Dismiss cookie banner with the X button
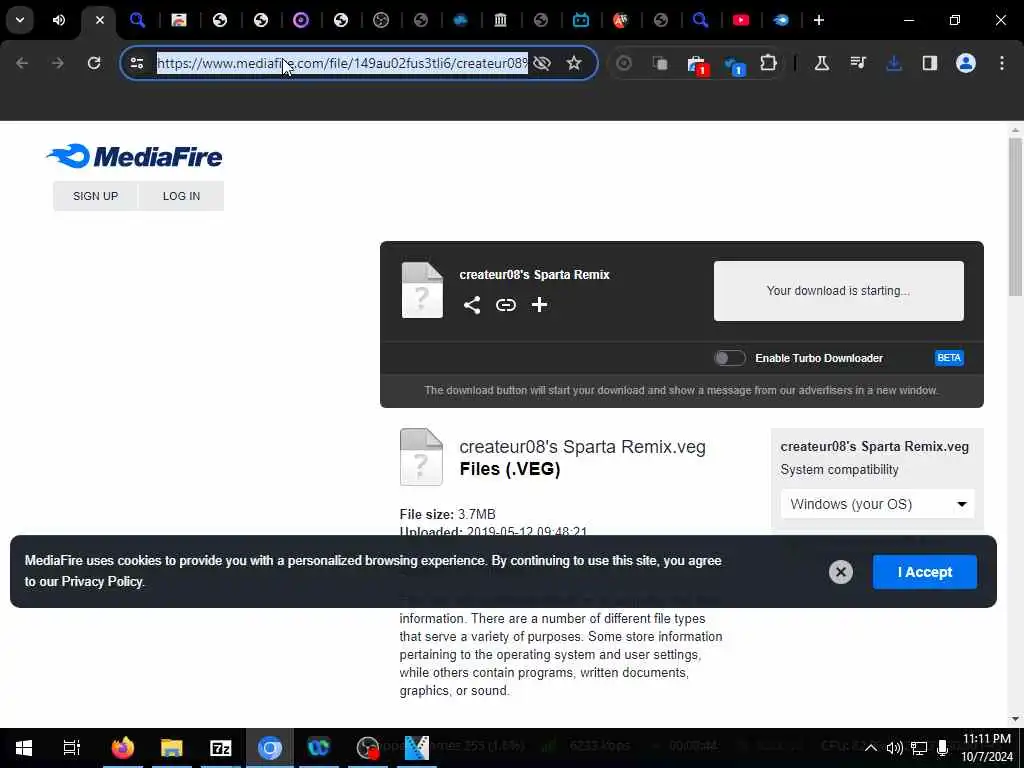Screen dimensions: 1024x768 (x=840, y=572)
